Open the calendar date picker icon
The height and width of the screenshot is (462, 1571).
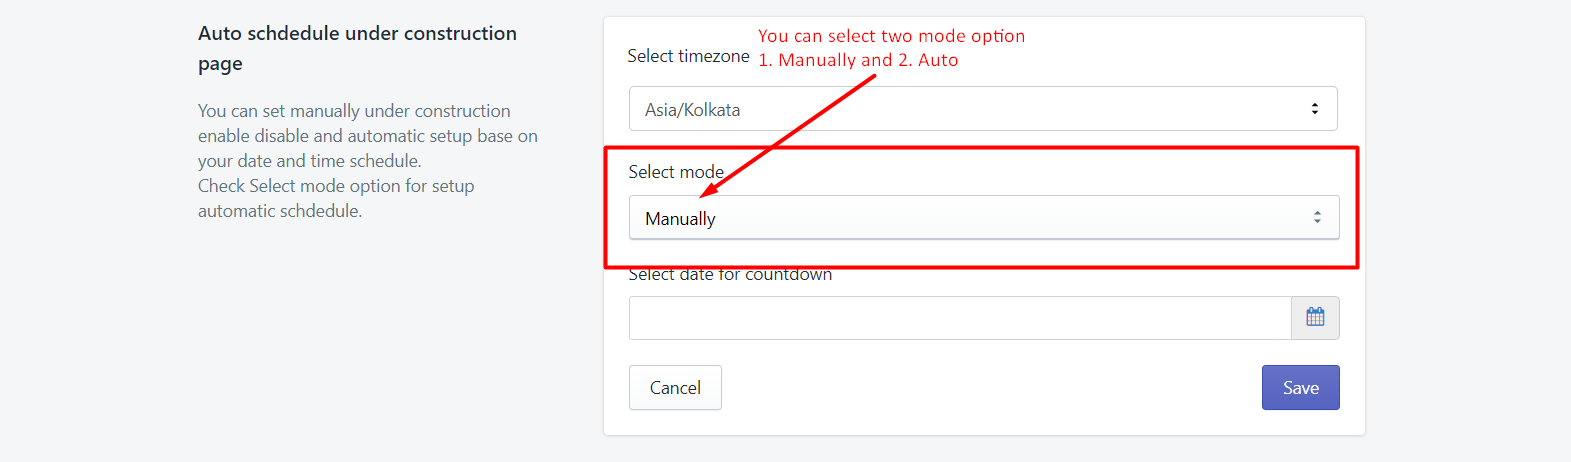(1315, 317)
